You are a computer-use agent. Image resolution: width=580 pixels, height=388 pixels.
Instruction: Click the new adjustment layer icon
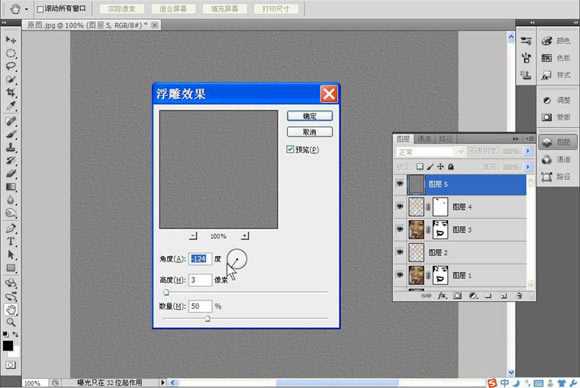473,296
